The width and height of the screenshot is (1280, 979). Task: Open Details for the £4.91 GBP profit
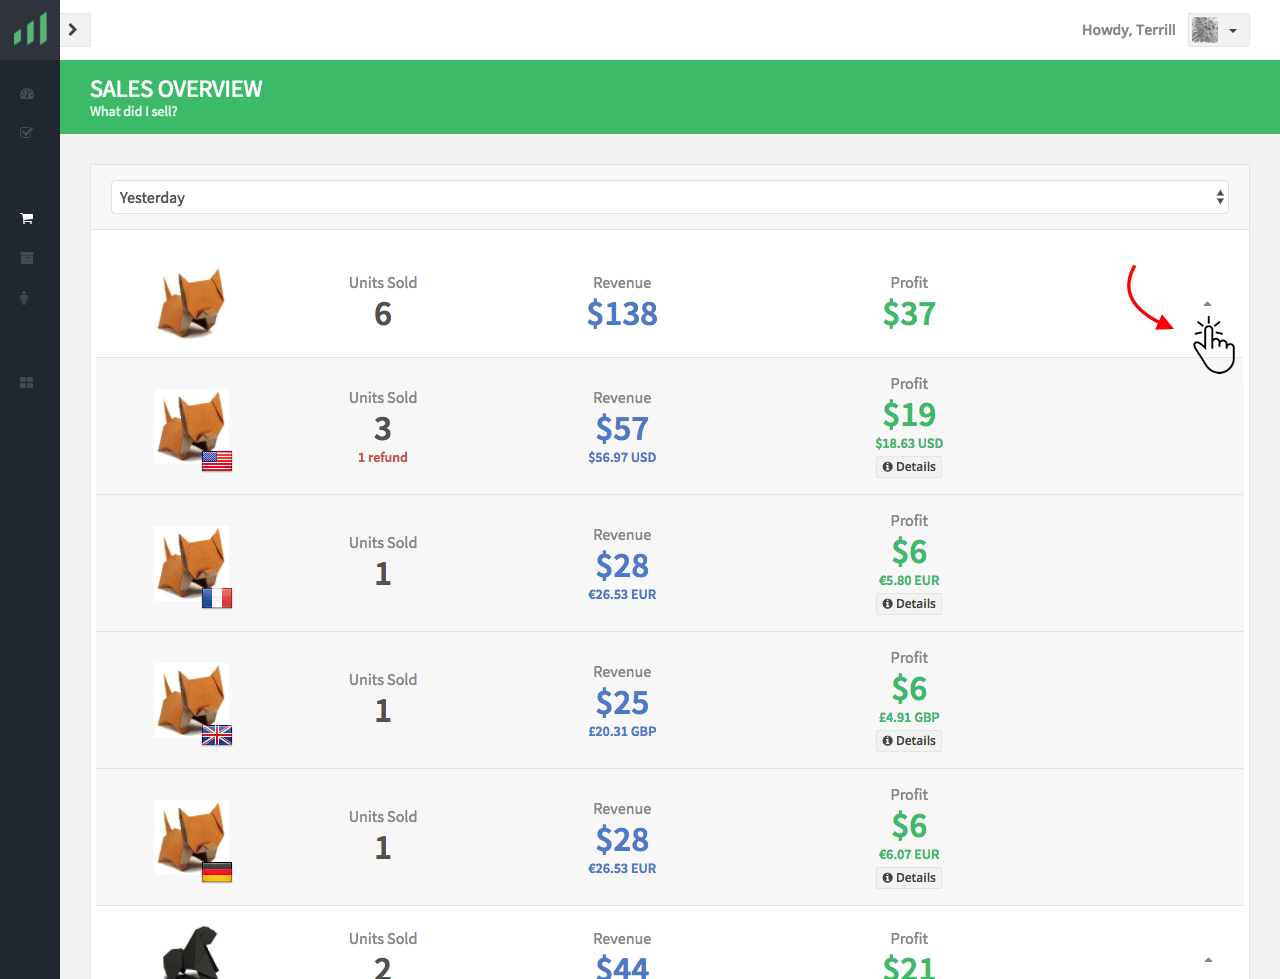[909, 741]
